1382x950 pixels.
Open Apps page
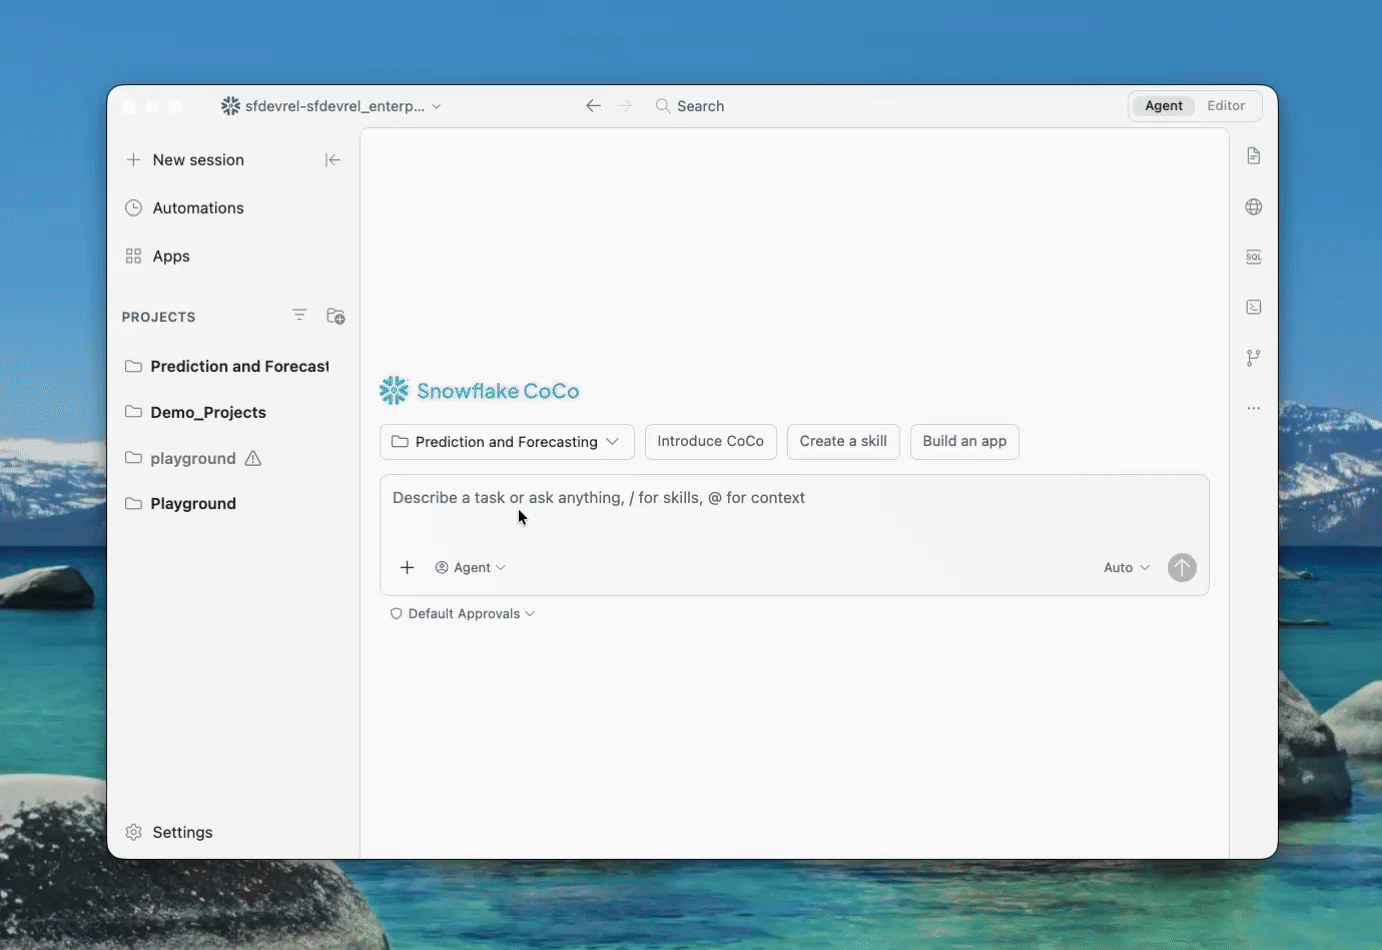pos(158,256)
